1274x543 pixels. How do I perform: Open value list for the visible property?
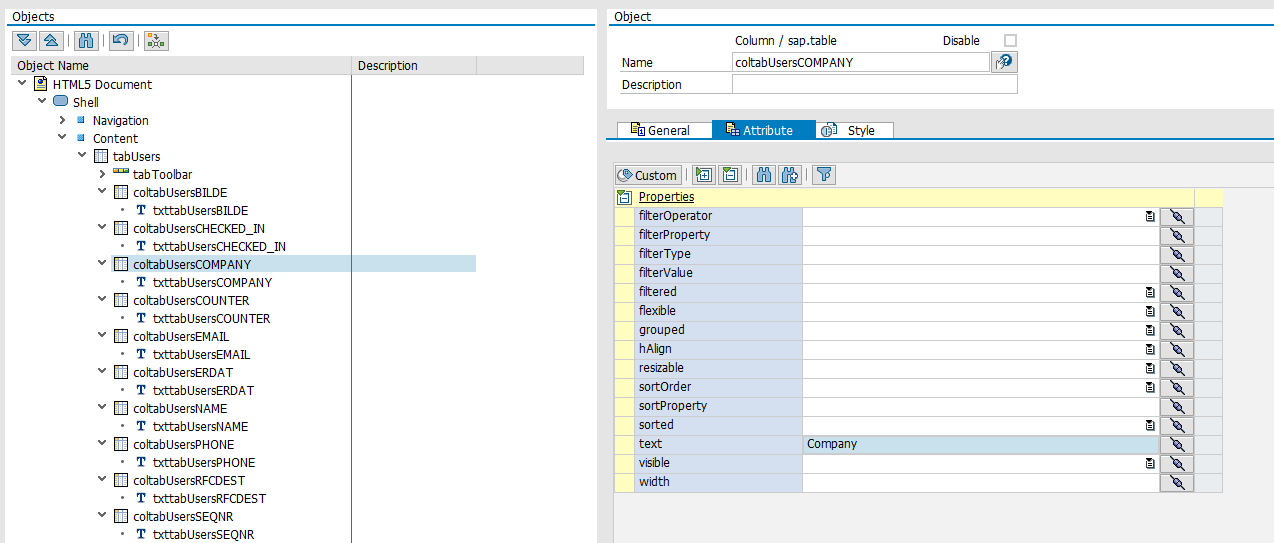pos(1150,463)
